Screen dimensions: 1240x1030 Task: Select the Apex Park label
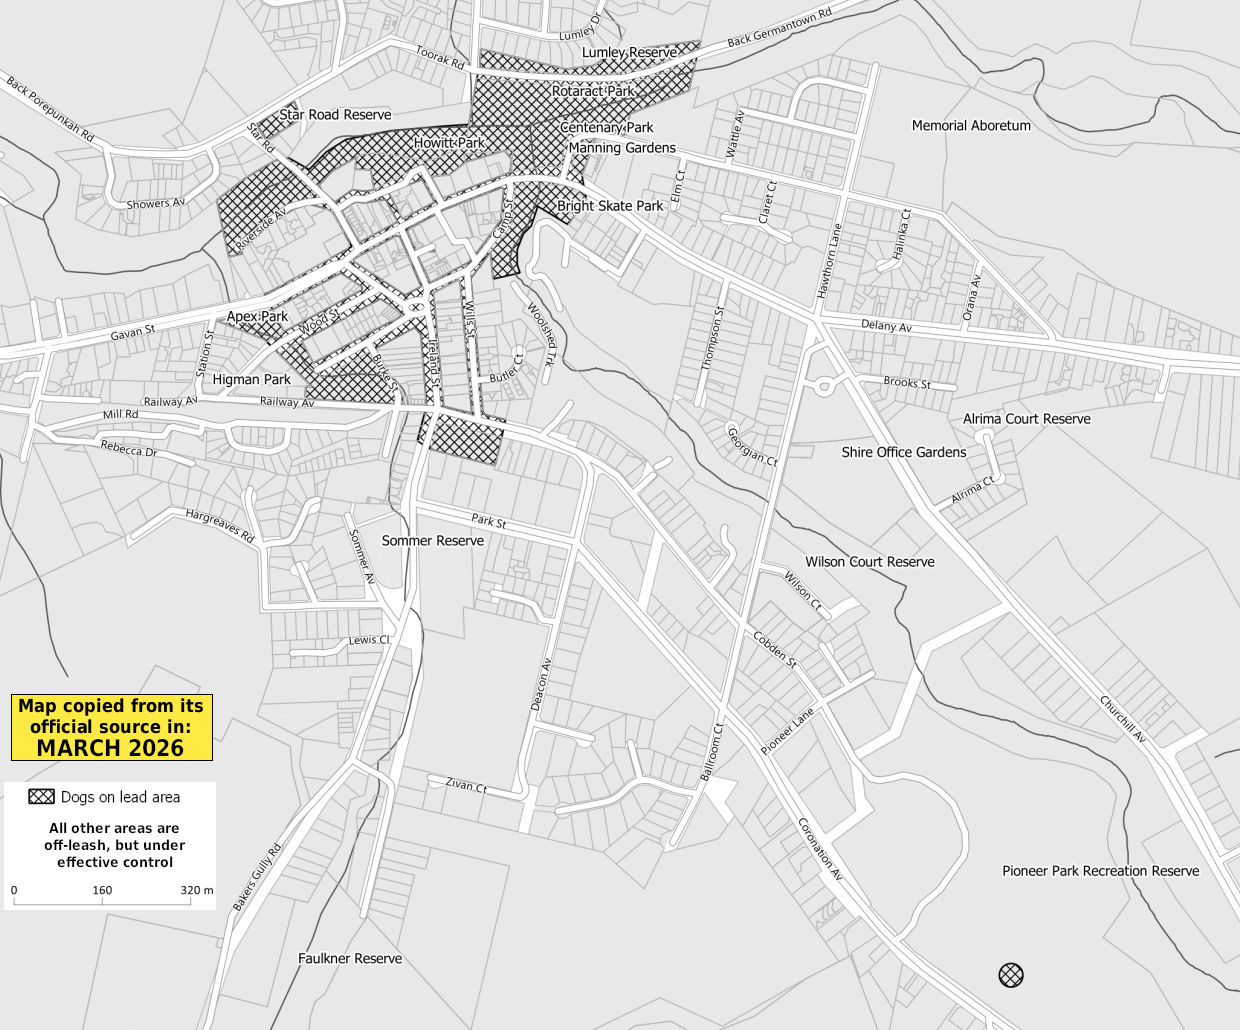tap(257, 317)
